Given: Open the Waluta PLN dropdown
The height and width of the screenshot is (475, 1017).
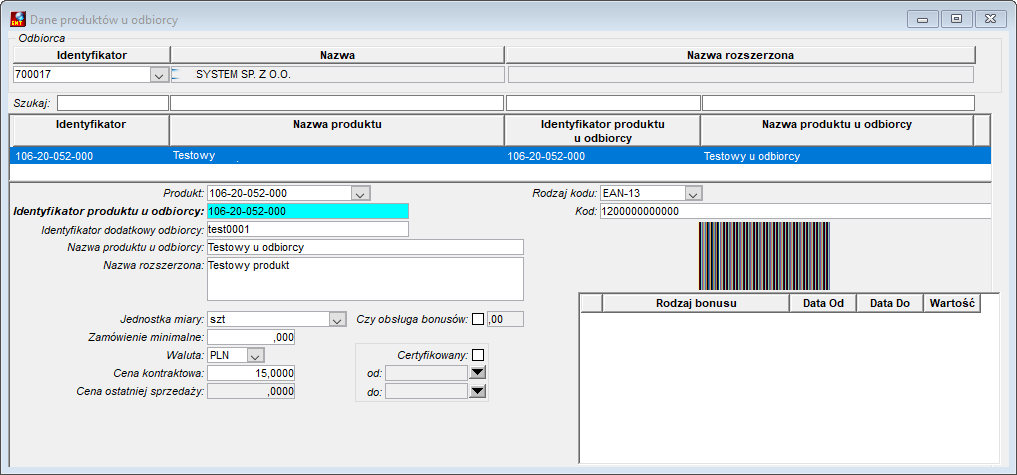Looking at the screenshot, I should coord(256,356).
